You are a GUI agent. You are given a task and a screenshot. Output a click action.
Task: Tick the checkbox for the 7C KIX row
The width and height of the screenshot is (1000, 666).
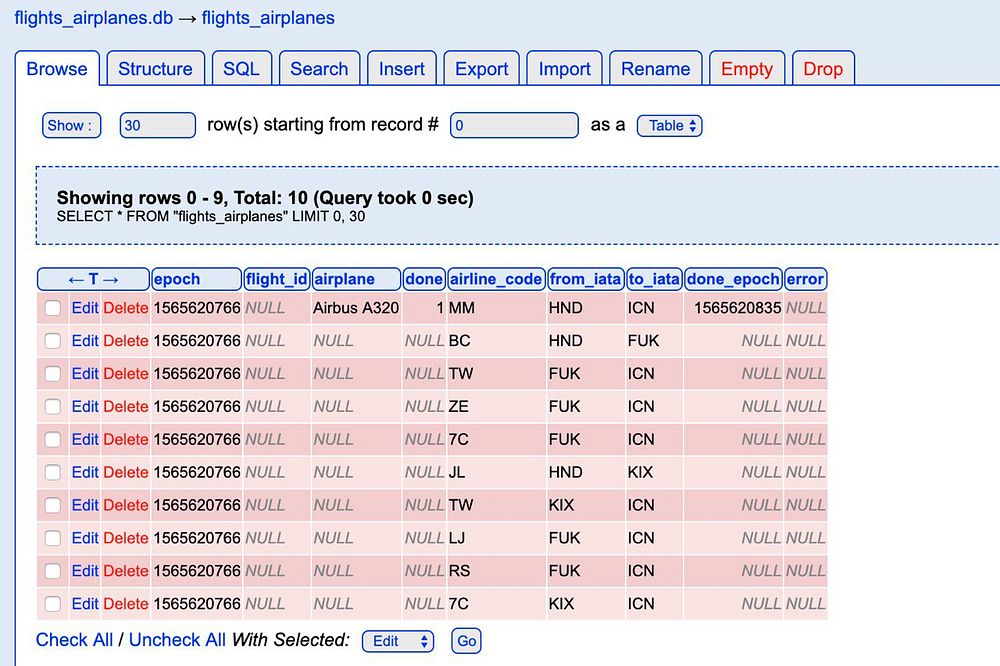[53, 604]
